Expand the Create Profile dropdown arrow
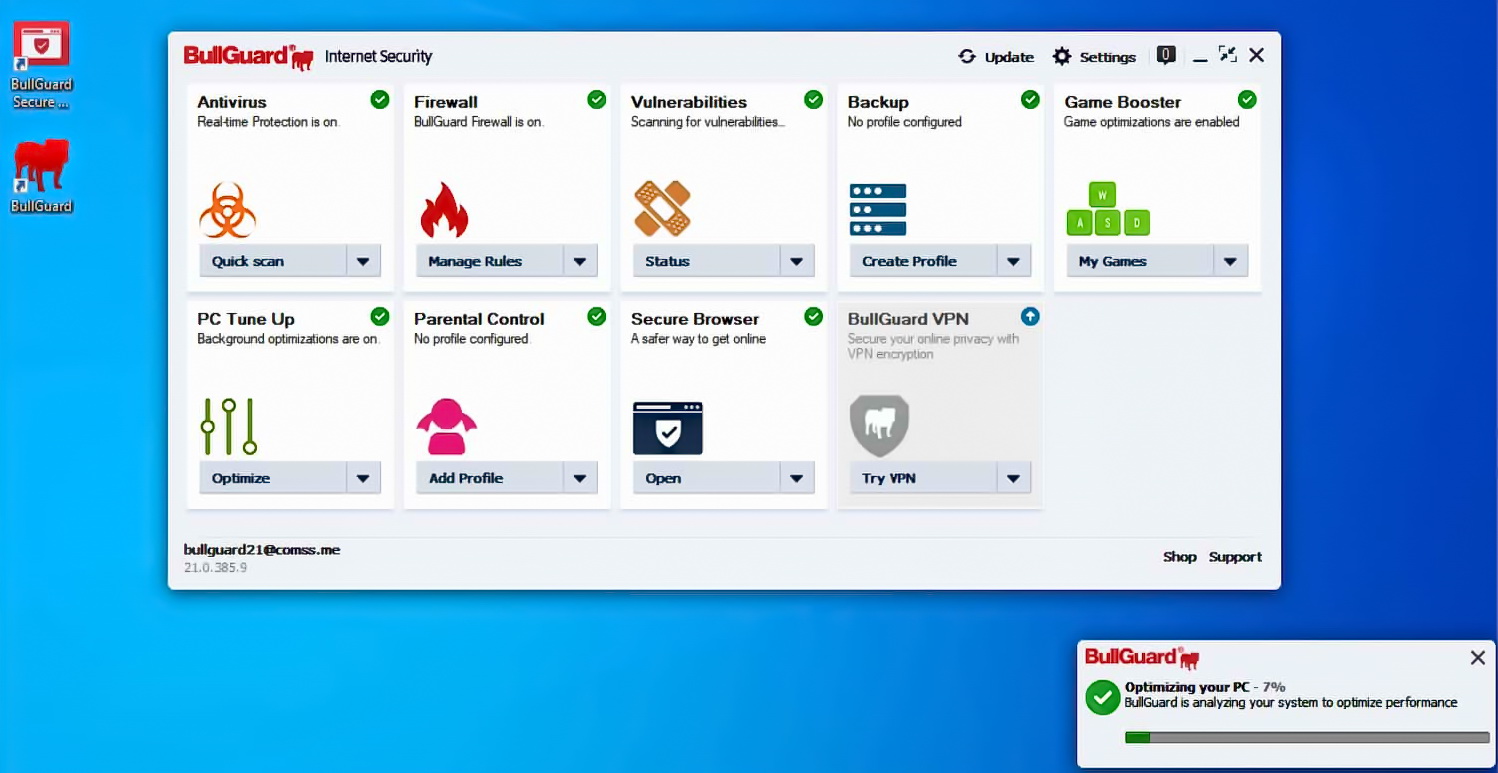This screenshot has width=1498, height=773. pos(1013,261)
